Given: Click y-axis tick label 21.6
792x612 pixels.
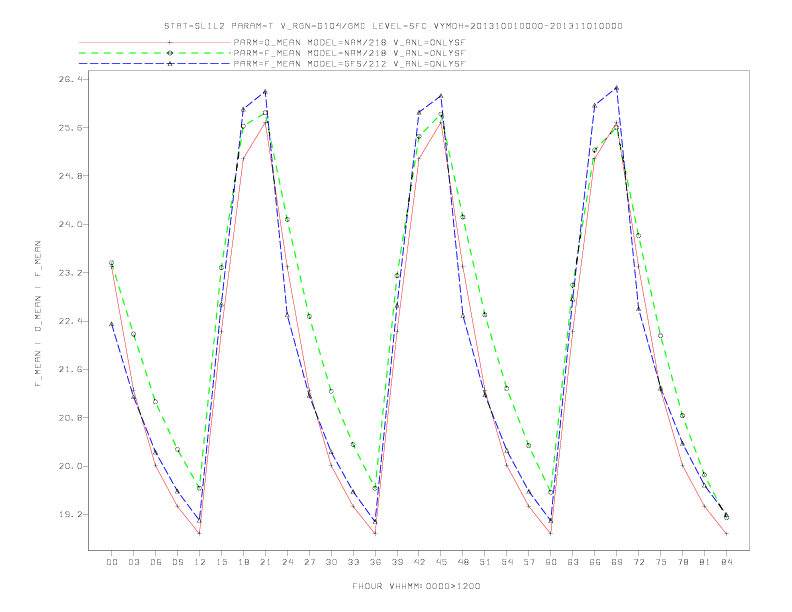Looking at the screenshot, I should pos(70,369).
